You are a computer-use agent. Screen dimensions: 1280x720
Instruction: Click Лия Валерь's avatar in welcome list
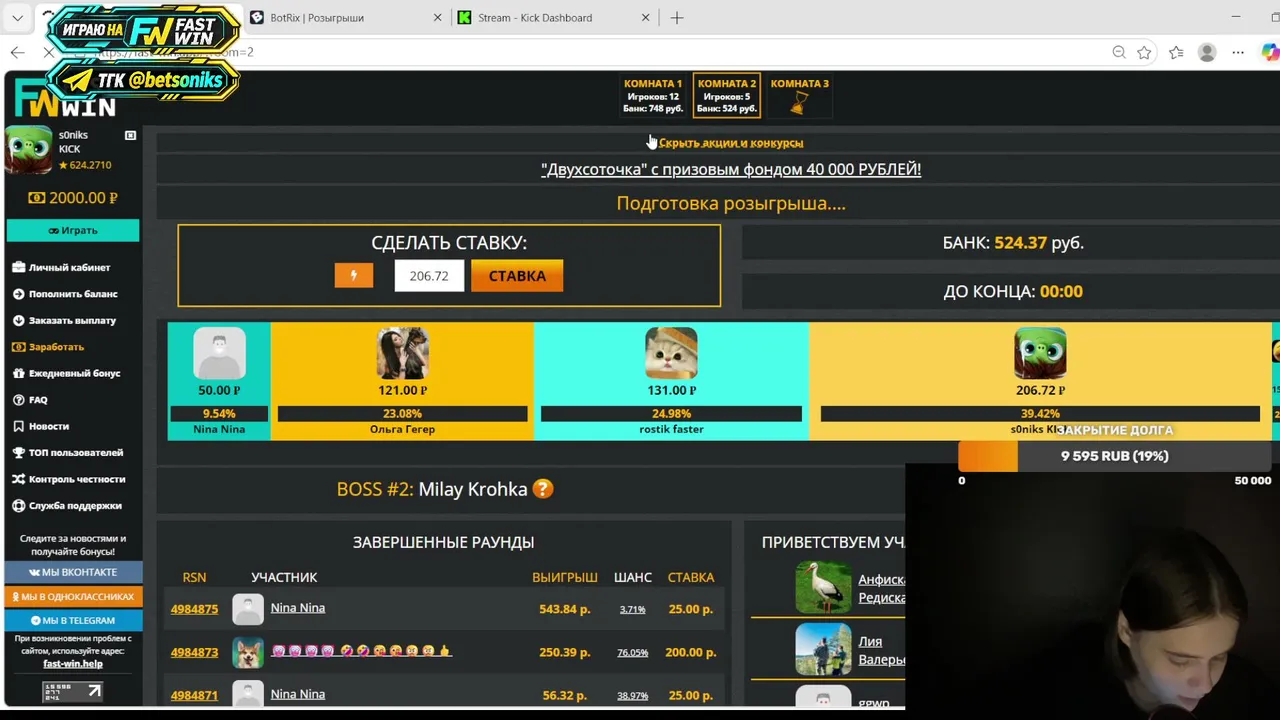[823, 649]
